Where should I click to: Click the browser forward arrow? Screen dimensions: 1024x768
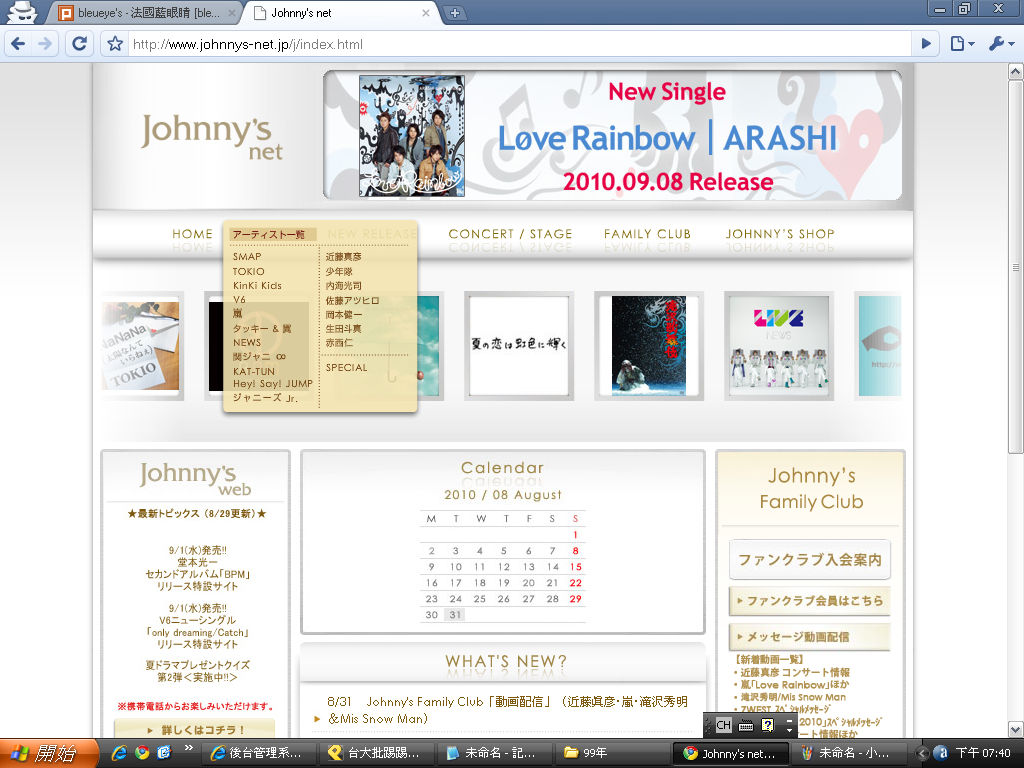[x=45, y=44]
